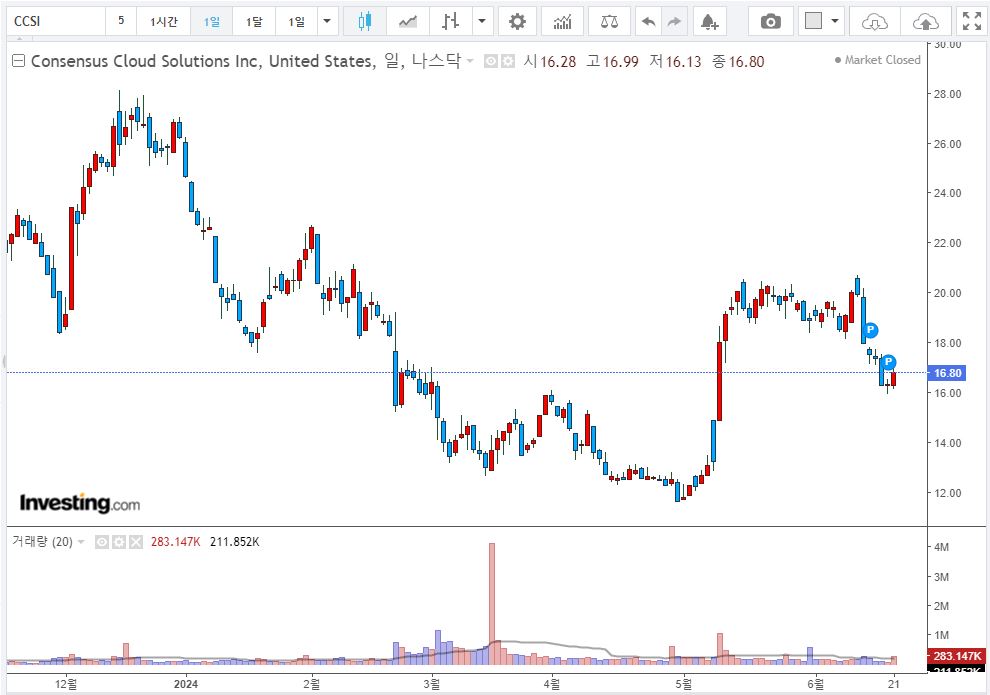
Task: Toggle fullscreen chart mode
Action: pos(972,21)
